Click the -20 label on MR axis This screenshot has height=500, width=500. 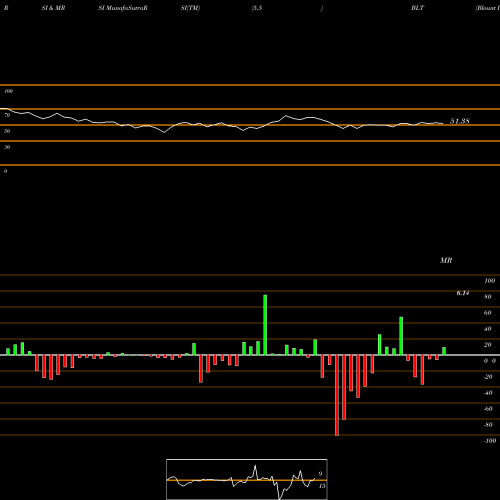click(x=488, y=377)
